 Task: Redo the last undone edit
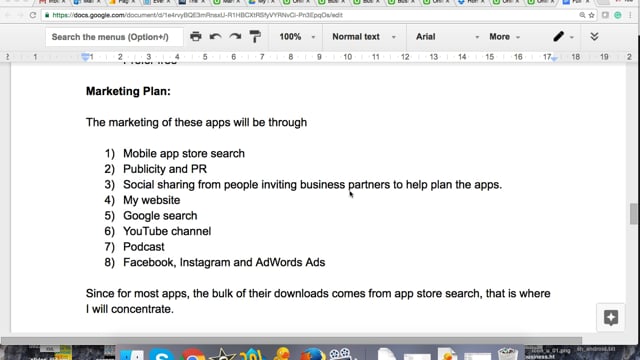click(235, 37)
